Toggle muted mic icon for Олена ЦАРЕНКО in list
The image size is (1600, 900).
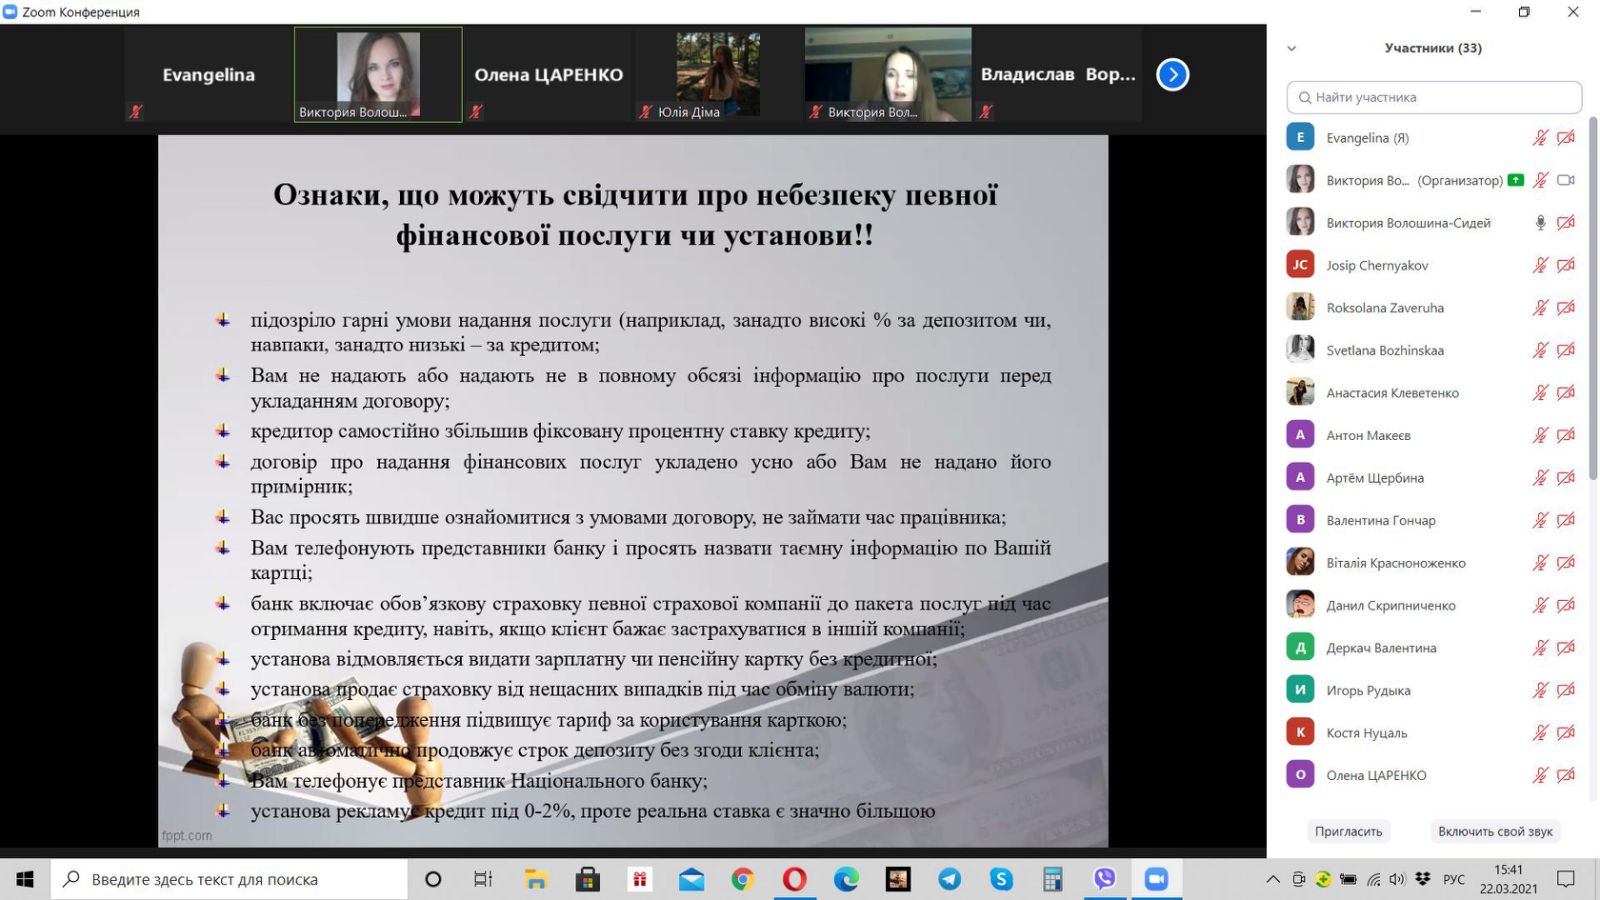1540,775
